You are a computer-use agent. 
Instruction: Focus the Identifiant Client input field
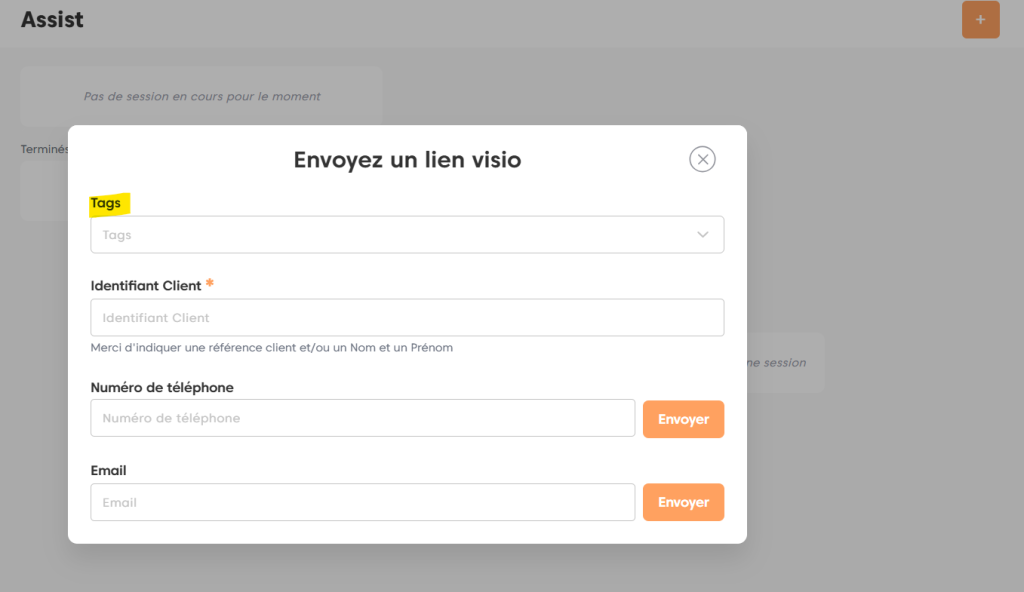click(407, 318)
